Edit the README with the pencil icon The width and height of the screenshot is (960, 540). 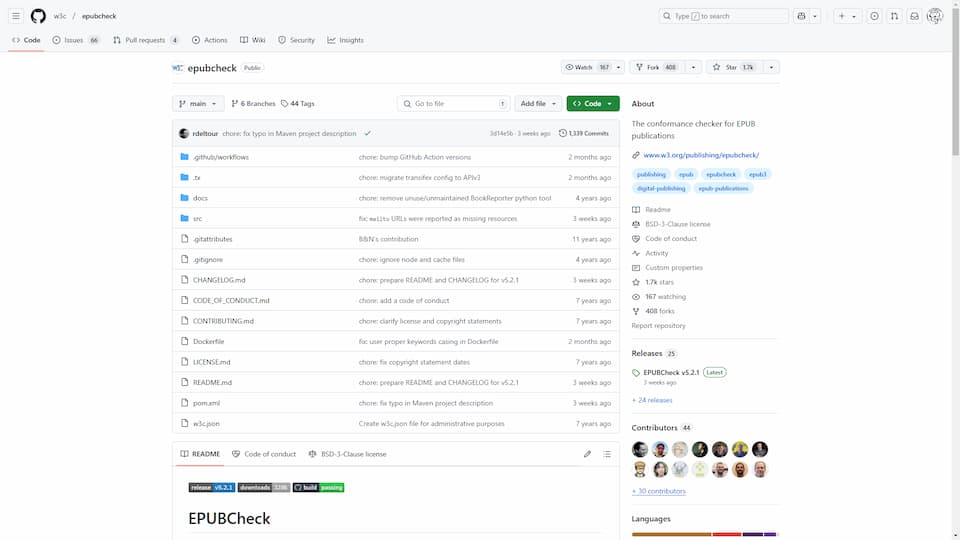587,454
